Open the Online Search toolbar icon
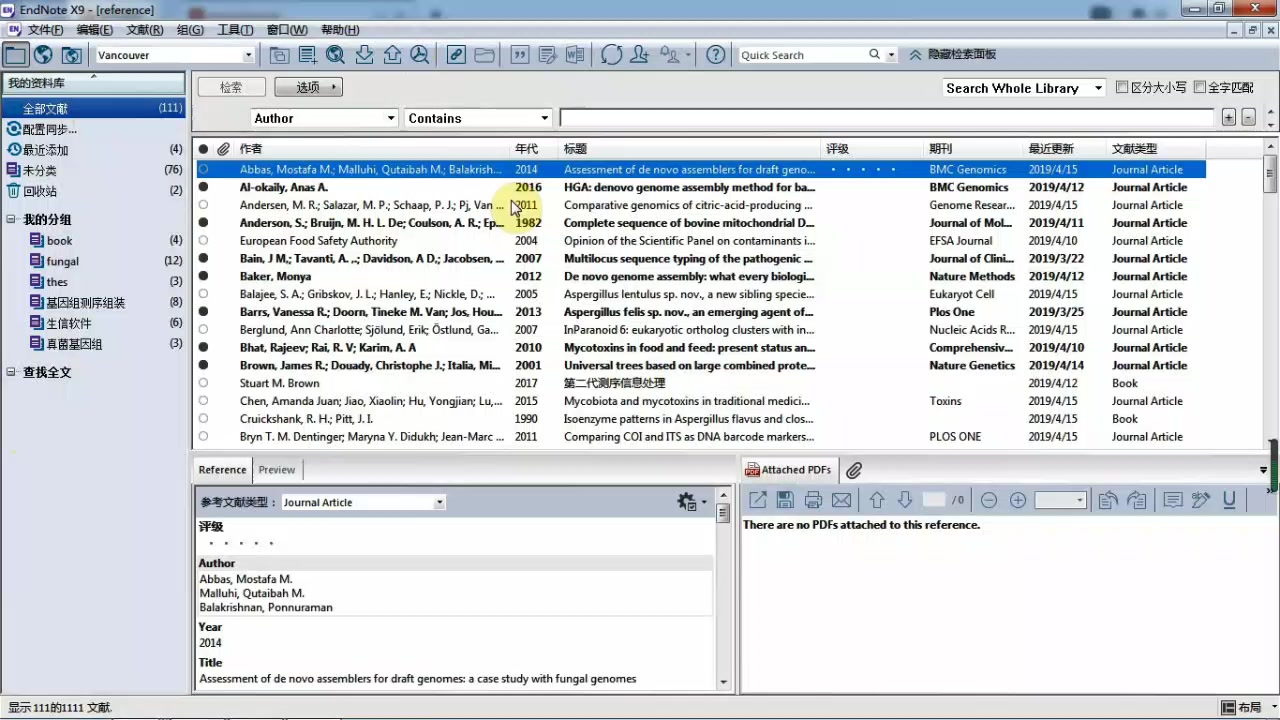 335,55
